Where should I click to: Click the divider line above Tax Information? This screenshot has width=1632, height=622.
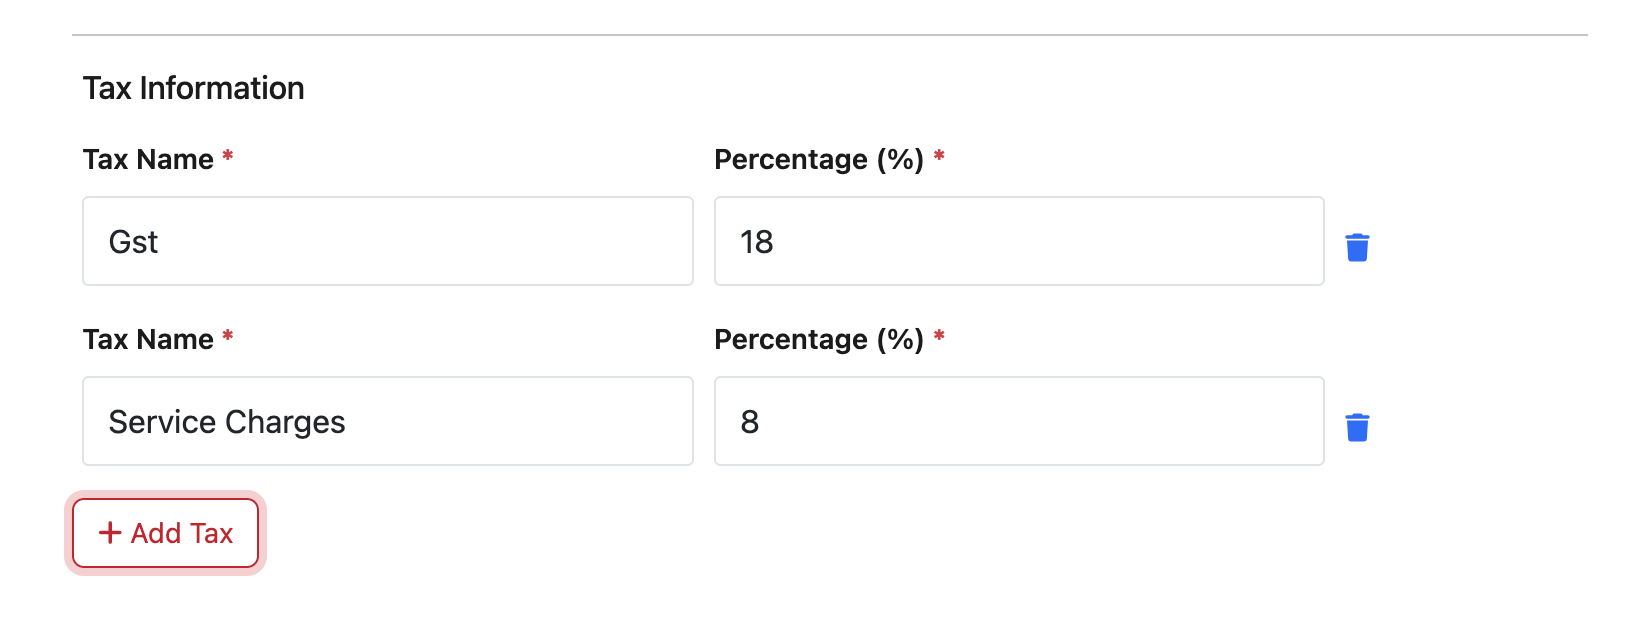click(829, 35)
